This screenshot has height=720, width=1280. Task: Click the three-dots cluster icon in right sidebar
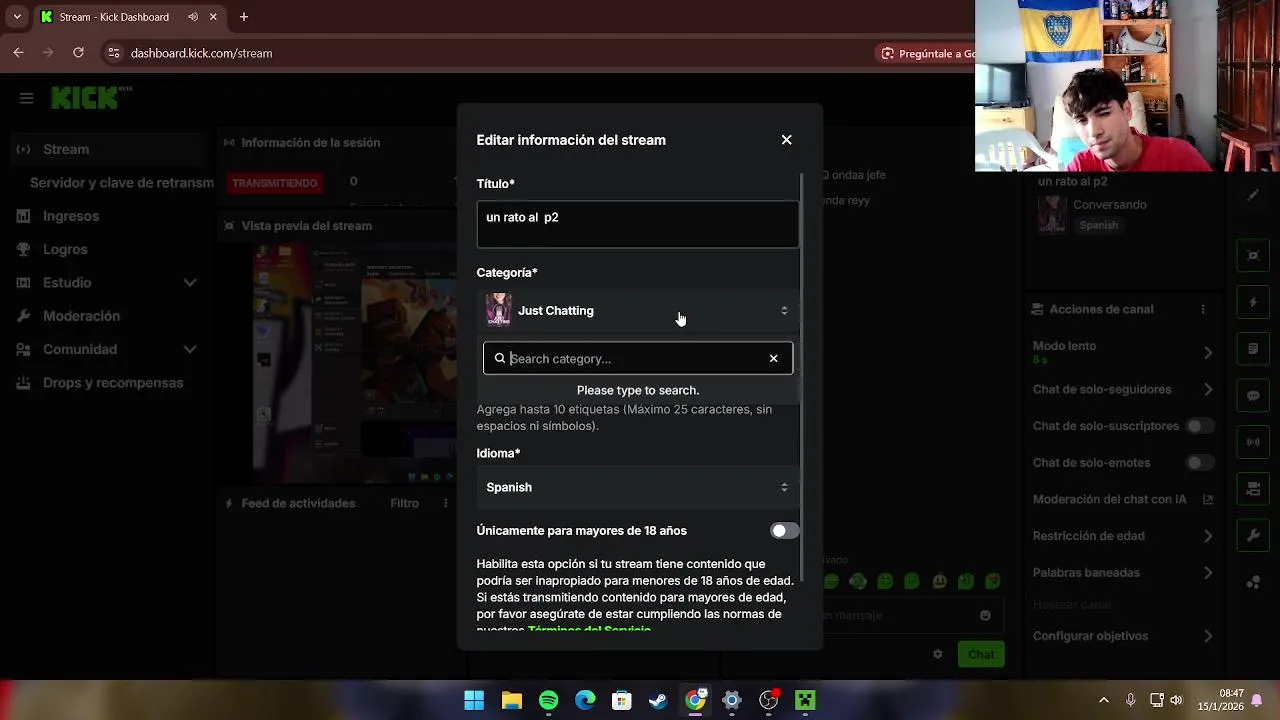[x=1253, y=583]
